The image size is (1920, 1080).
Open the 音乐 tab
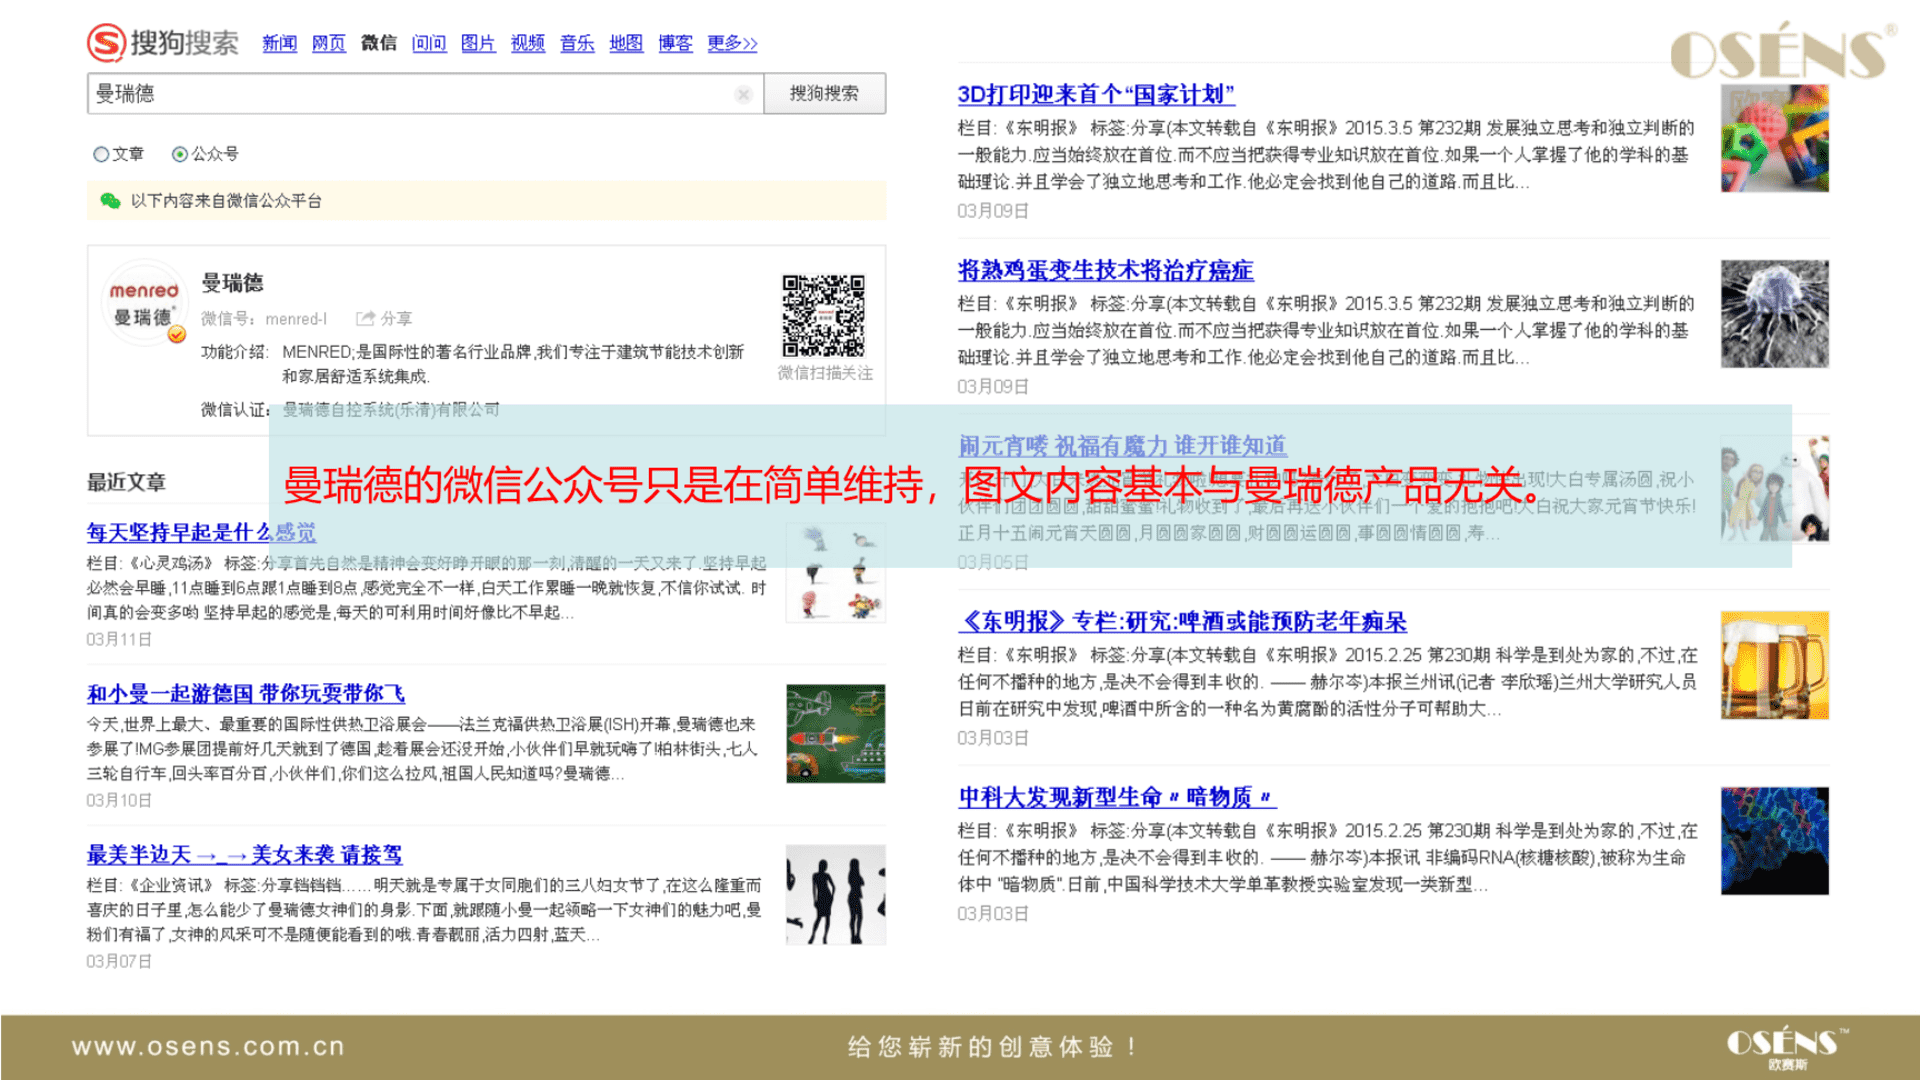pyautogui.click(x=577, y=43)
